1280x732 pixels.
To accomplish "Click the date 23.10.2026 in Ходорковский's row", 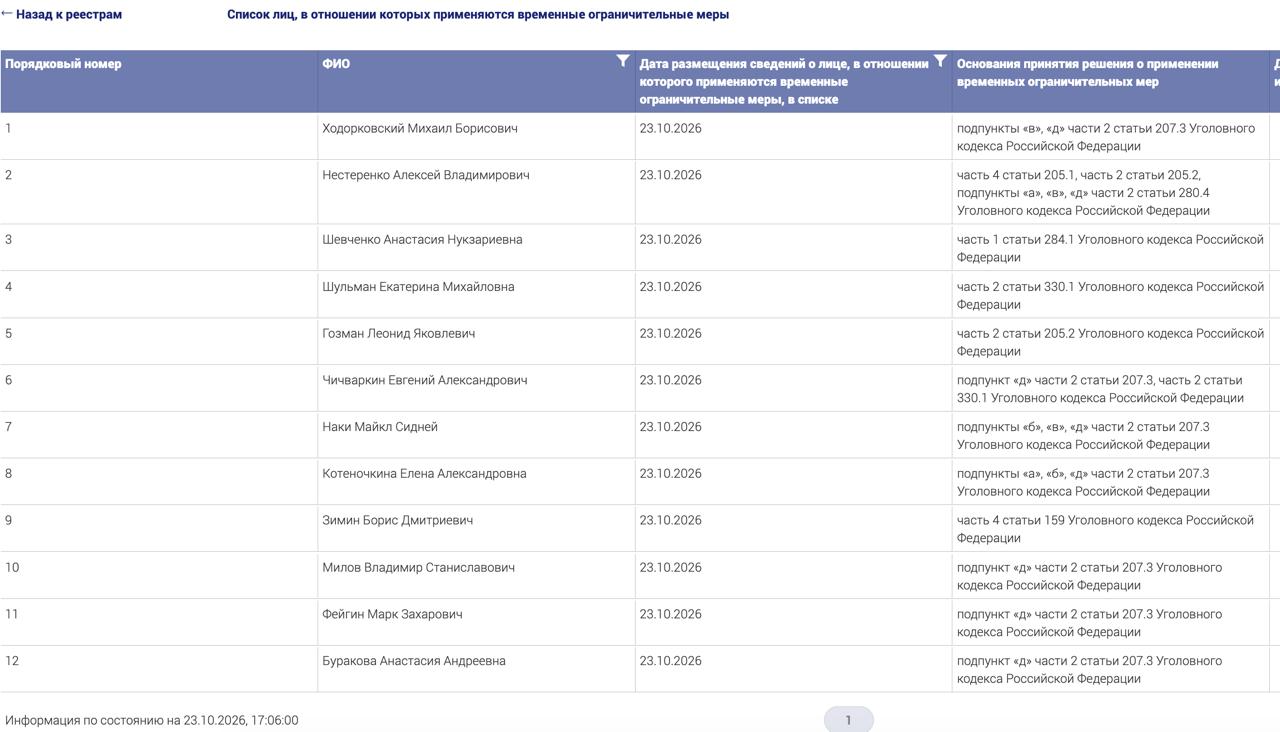I will pos(671,128).
